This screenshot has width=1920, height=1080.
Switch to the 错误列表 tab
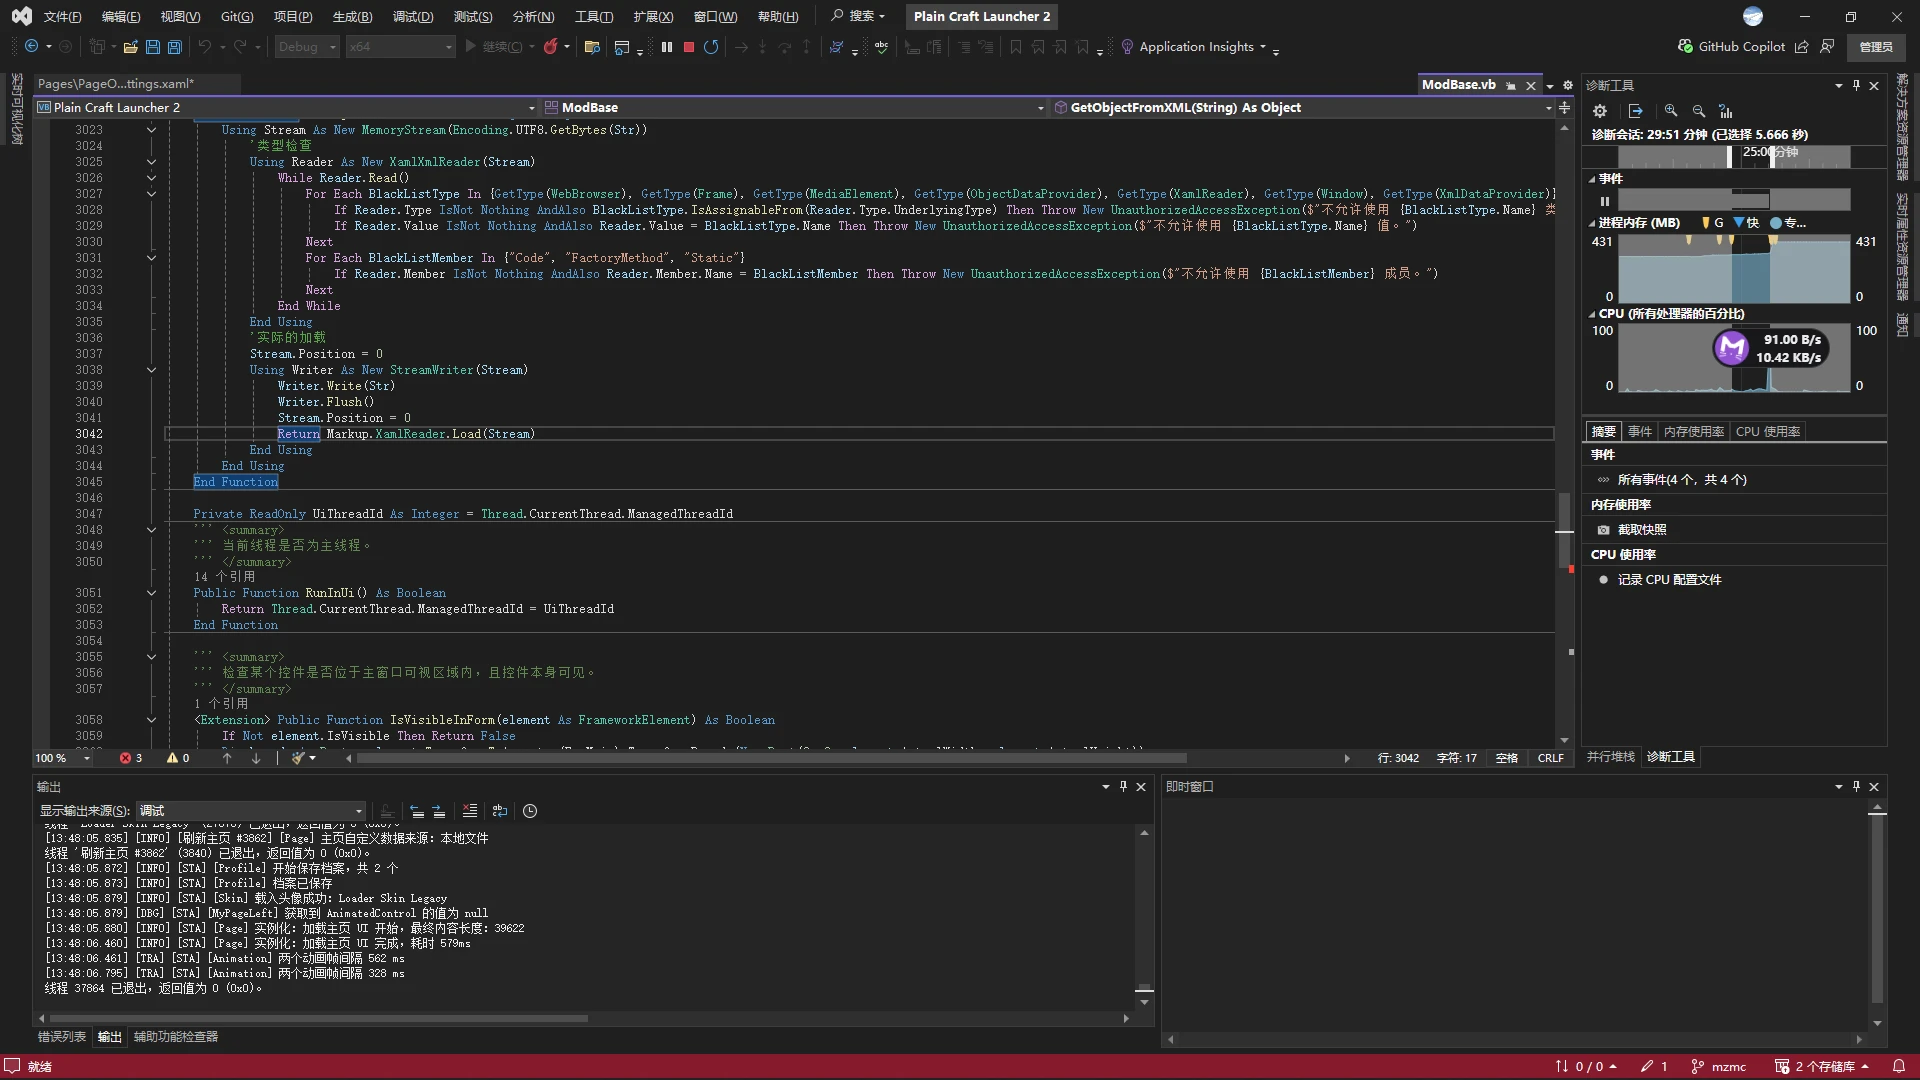click(62, 1037)
